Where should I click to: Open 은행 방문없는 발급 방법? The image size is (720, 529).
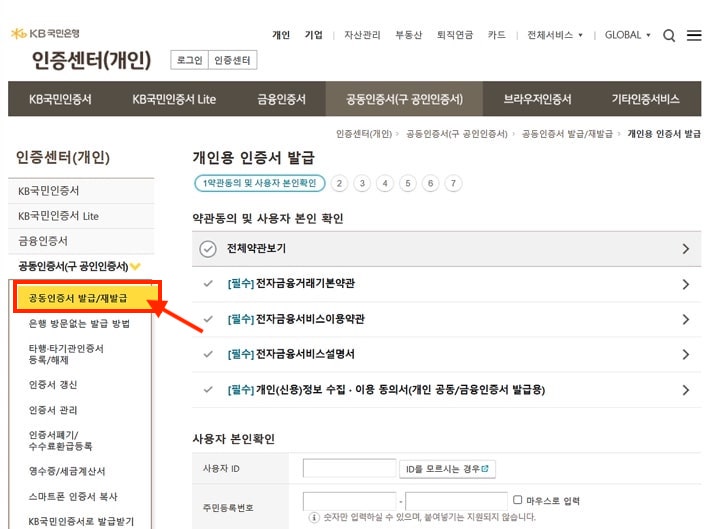point(79,323)
